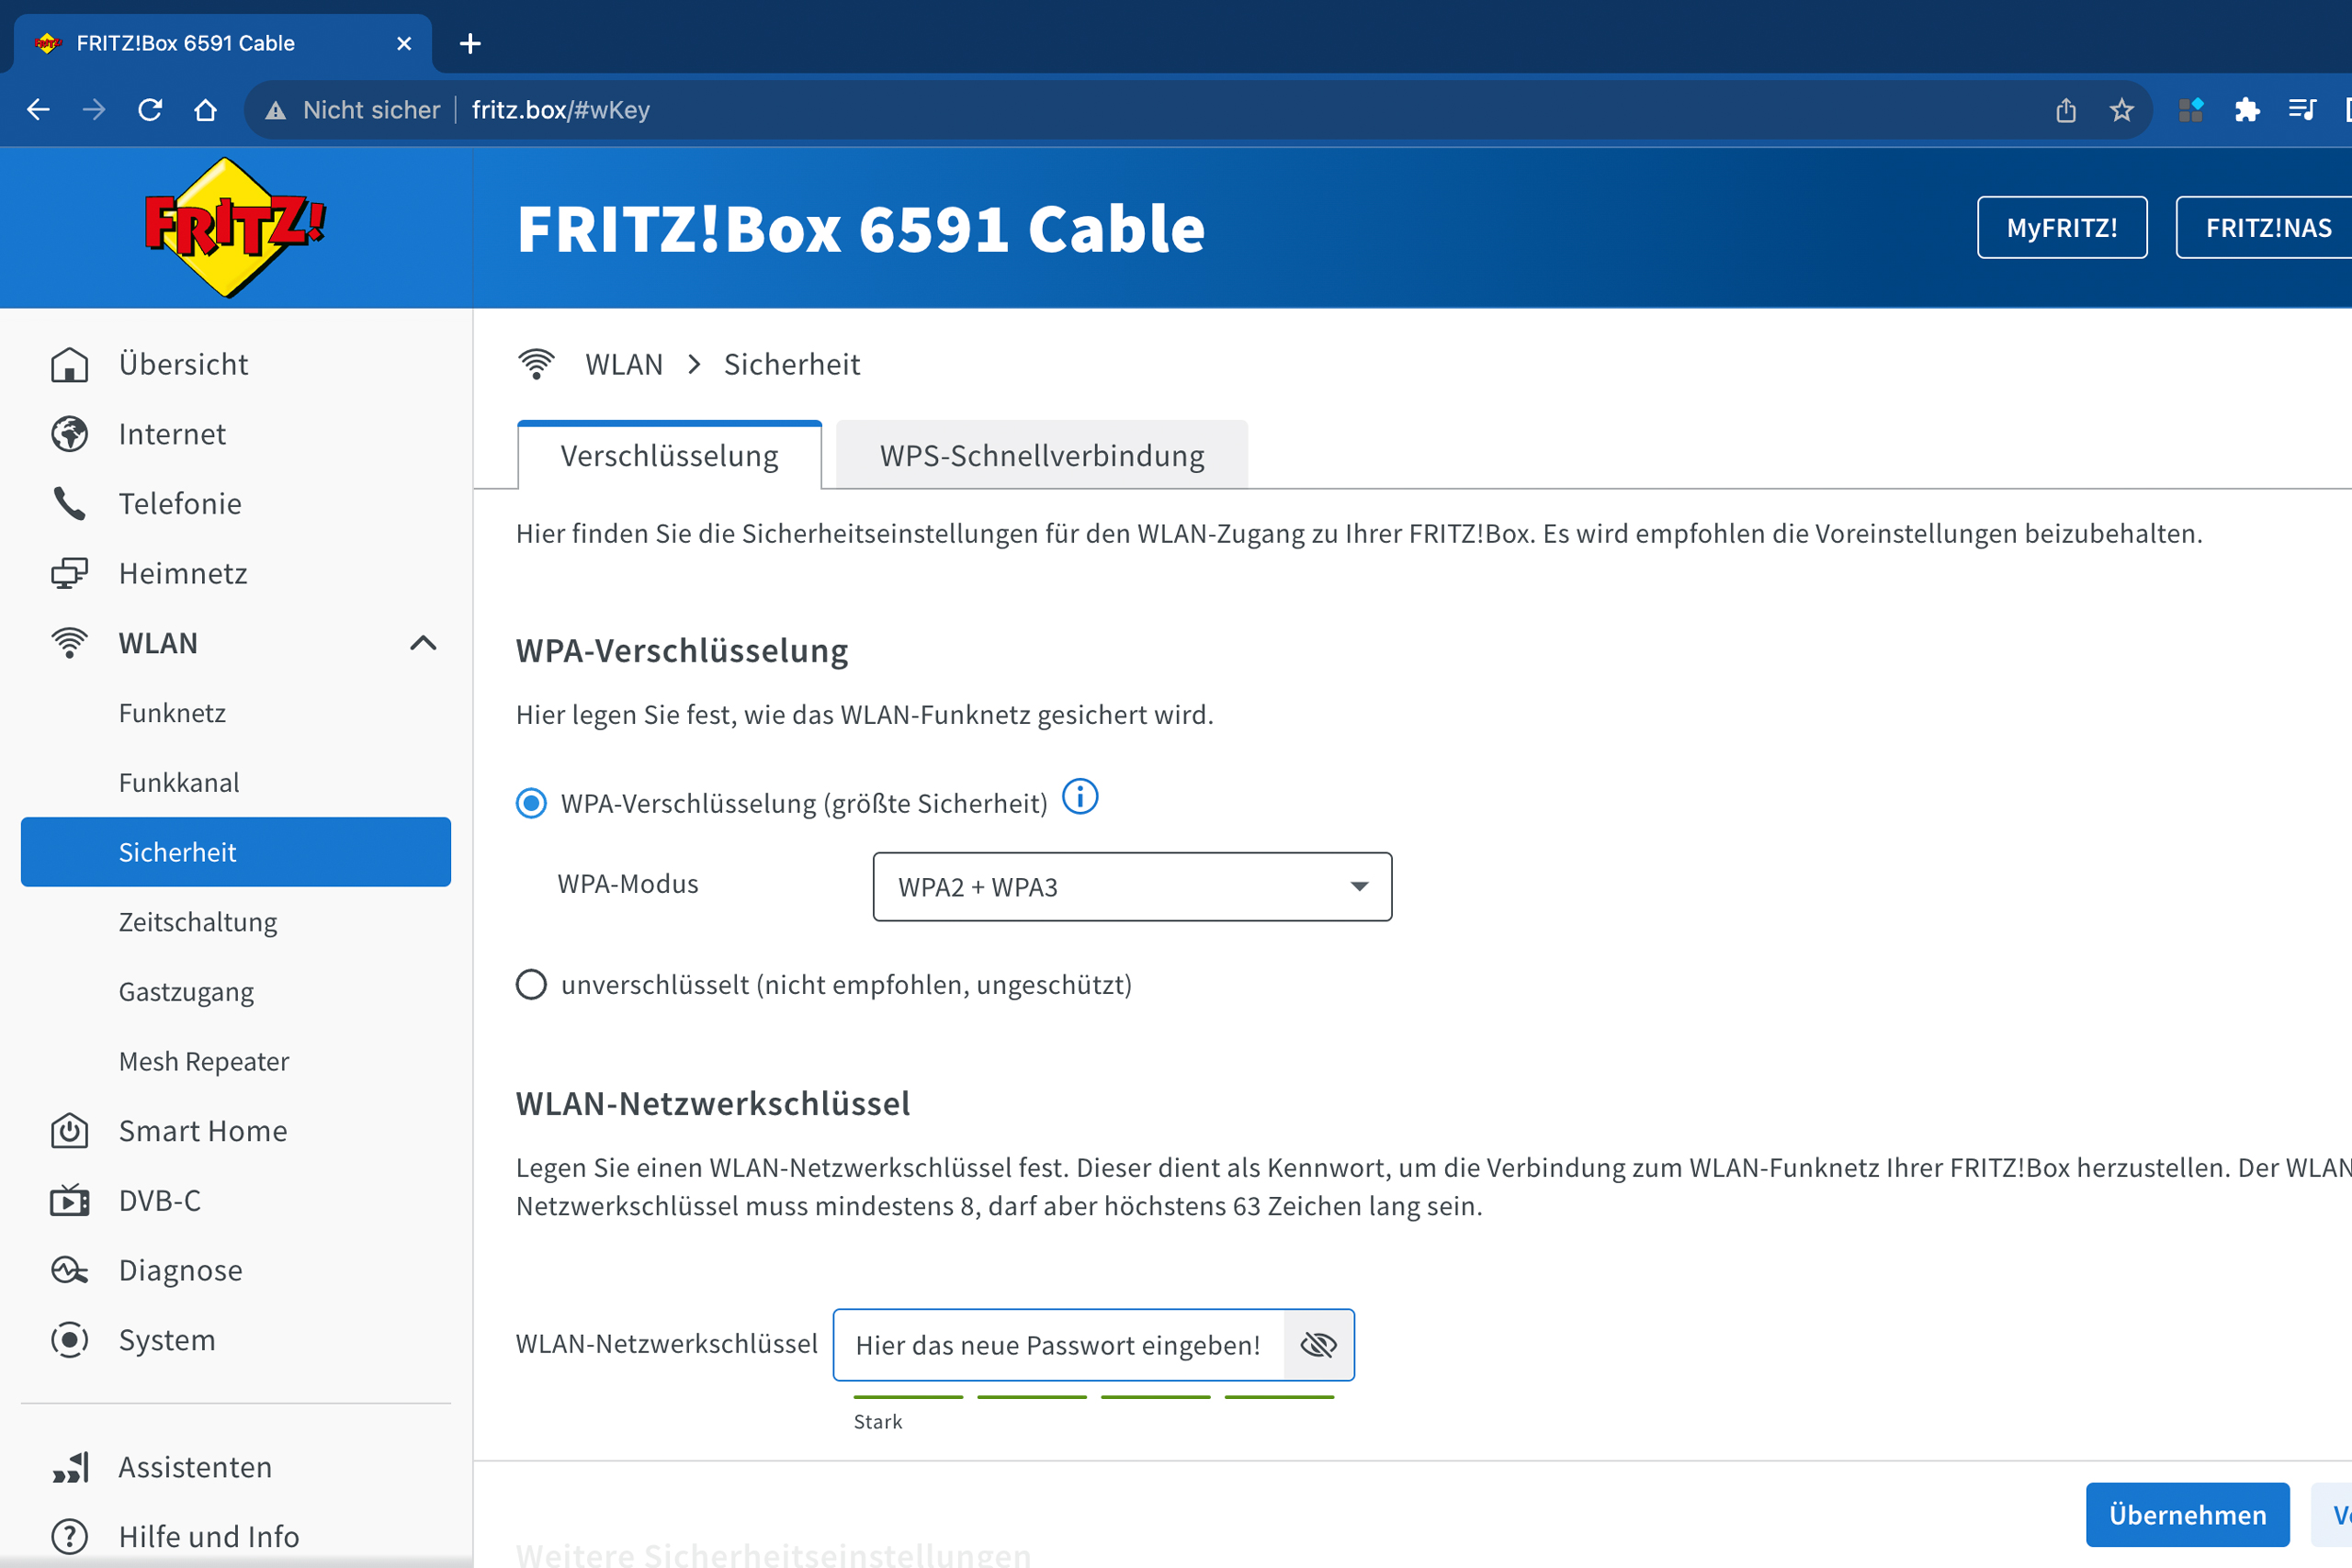Screen dimensions: 2352x1568
Task: Open Gastzugang in WLAN submenu
Action: (186, 992)
